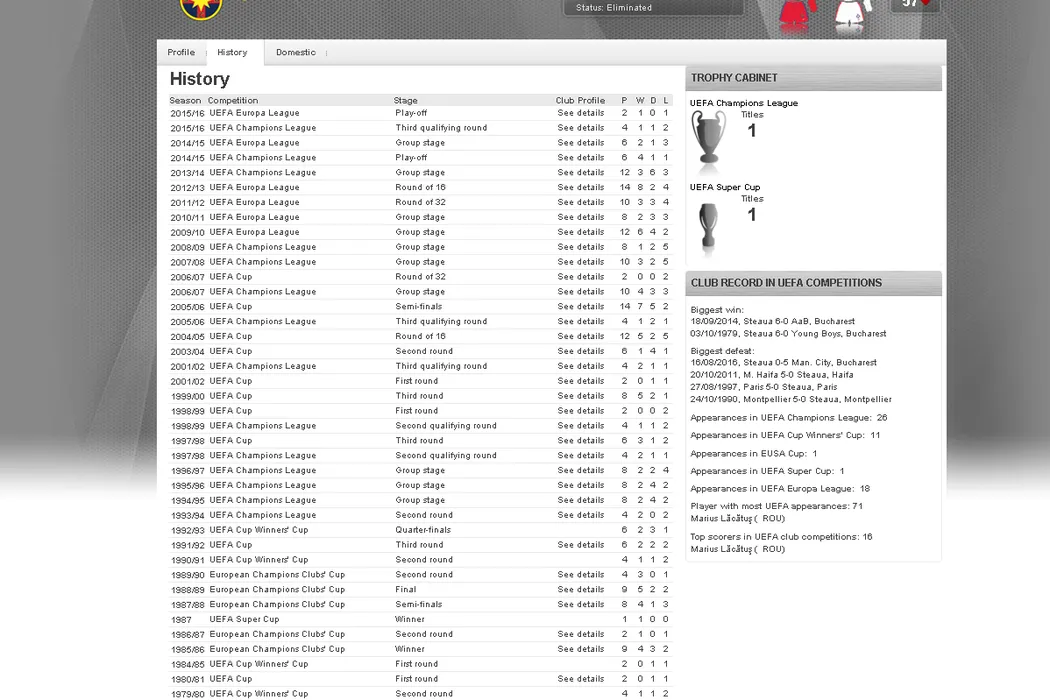This screenshot has width=1050, height=700.
Task: Click the UEFA Champions League trophy image
Action: pyautogui.click(x=708, y=136)
